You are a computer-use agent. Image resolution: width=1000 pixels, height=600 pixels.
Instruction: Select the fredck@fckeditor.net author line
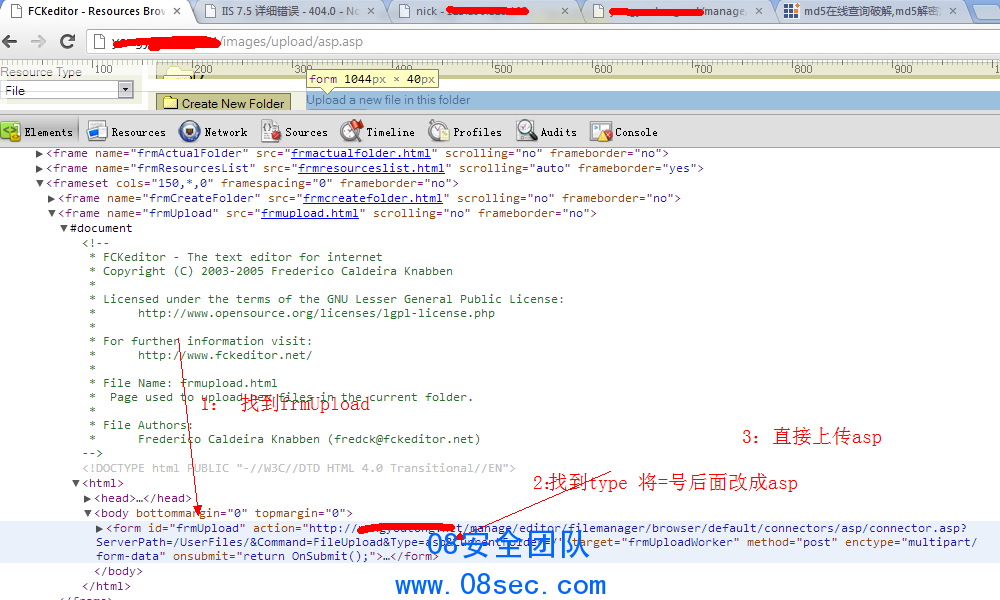[x=309, y=439]
